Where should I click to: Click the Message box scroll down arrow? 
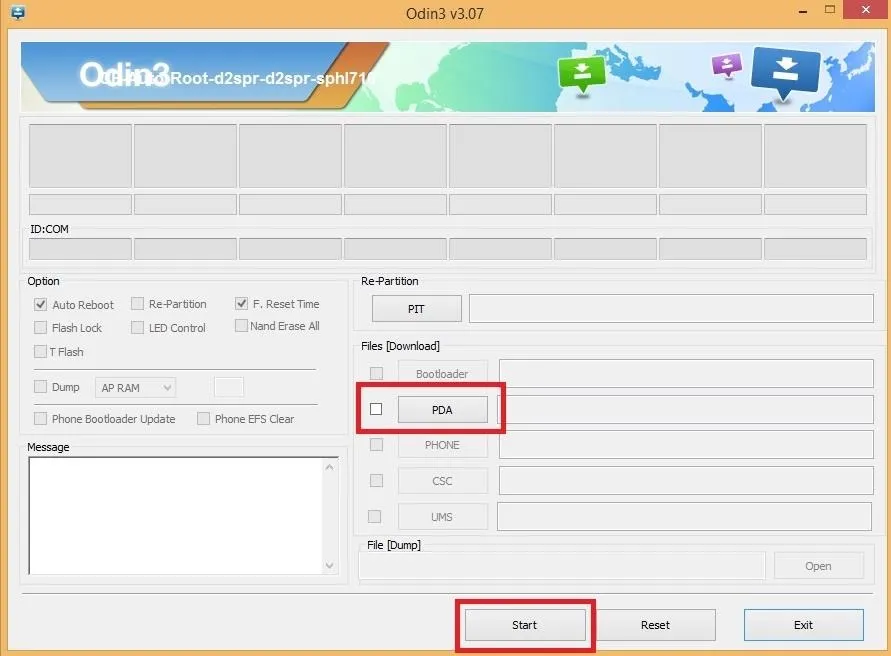coord(330,566)
